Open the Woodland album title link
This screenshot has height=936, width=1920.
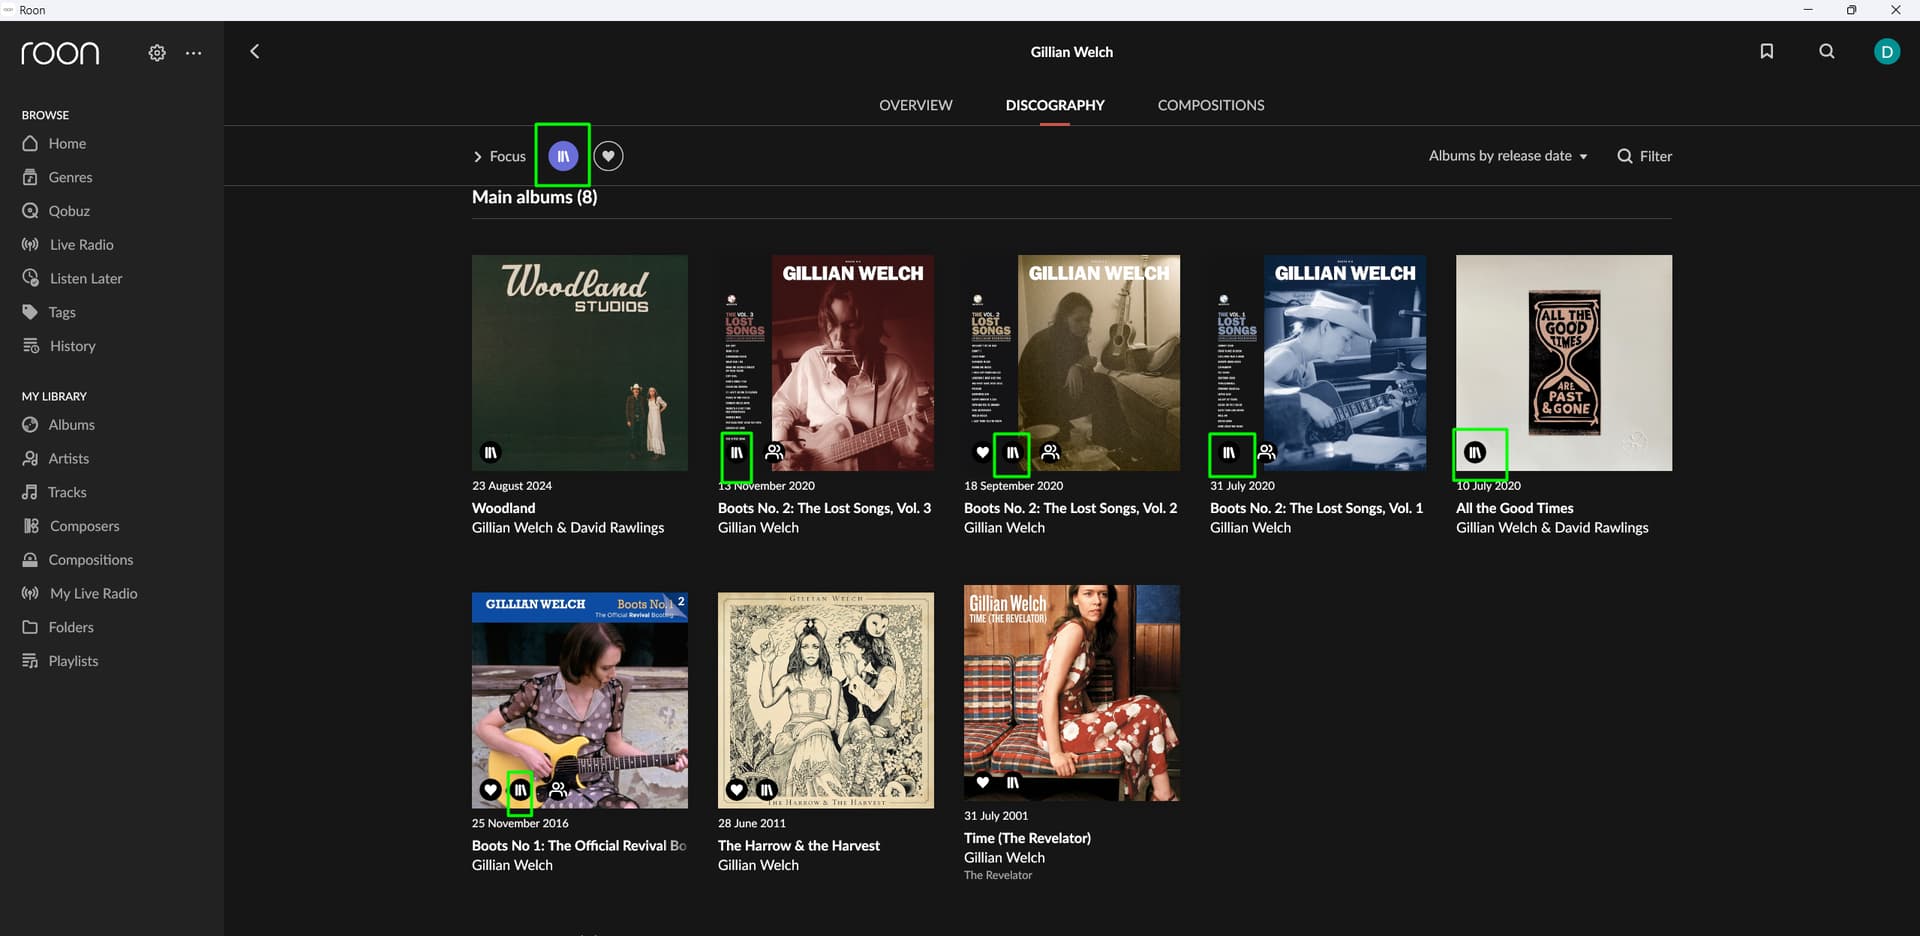pos(504,508)
